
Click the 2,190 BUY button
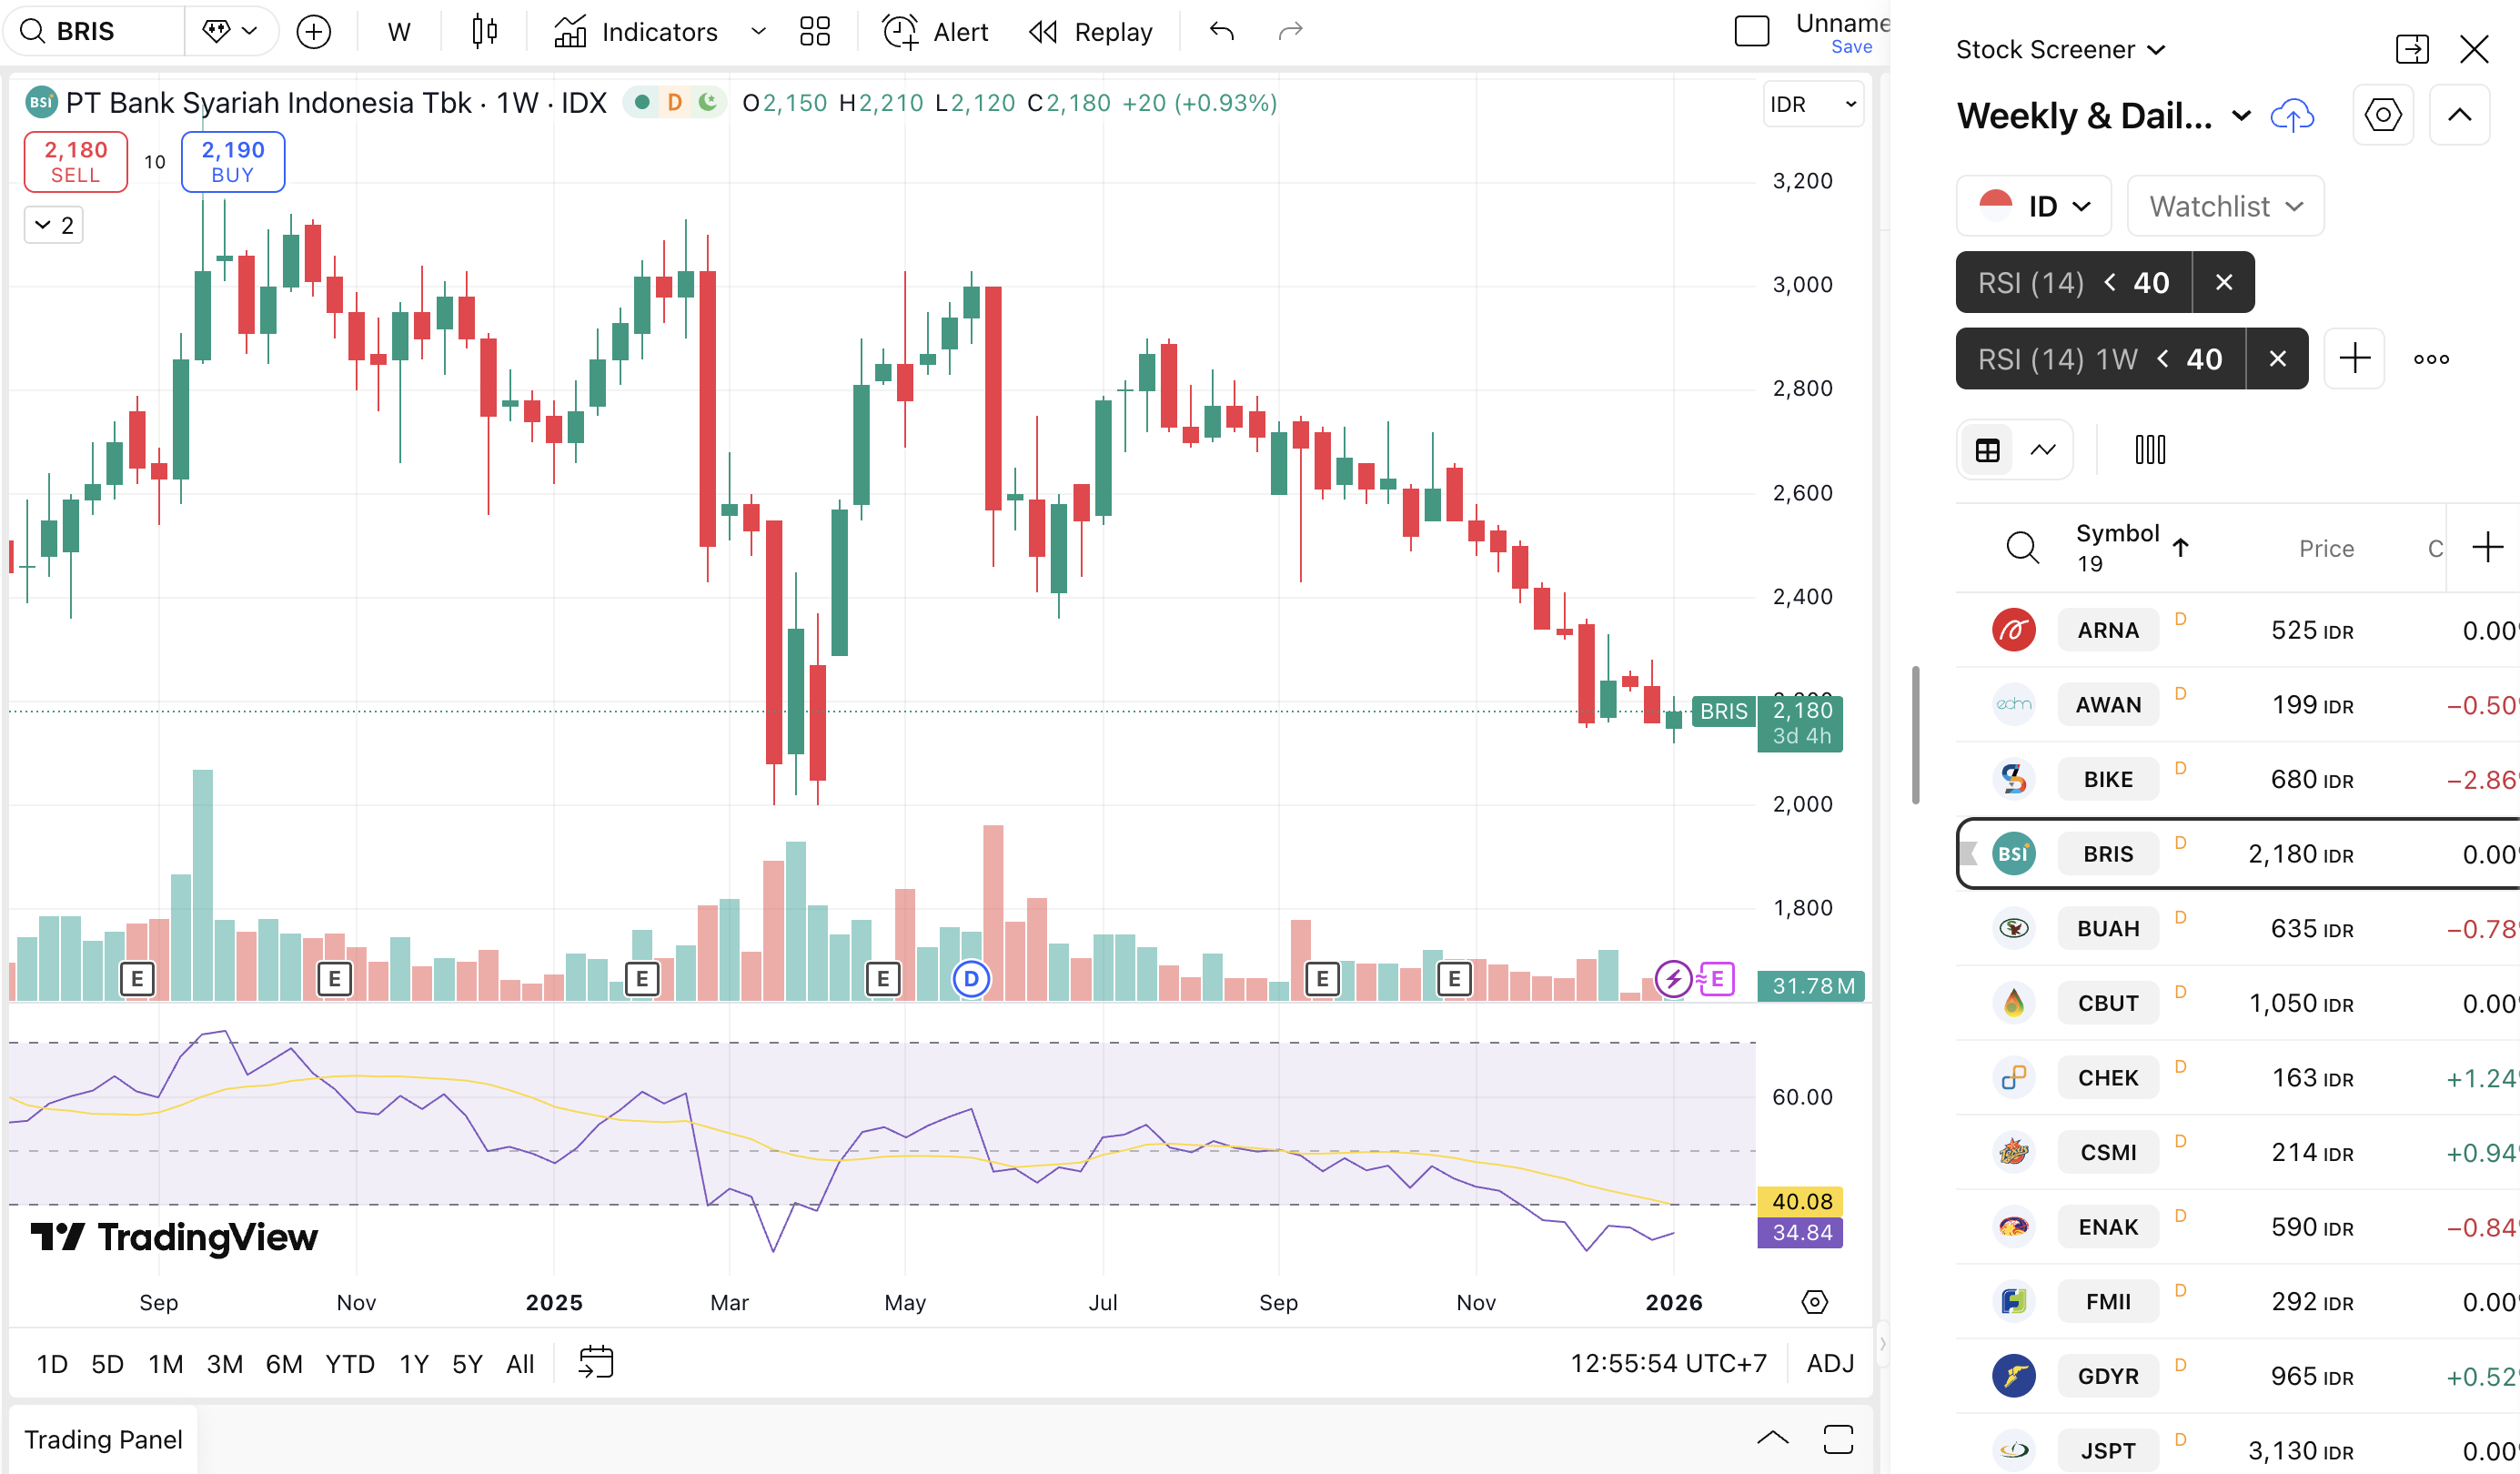click(233, 161)
